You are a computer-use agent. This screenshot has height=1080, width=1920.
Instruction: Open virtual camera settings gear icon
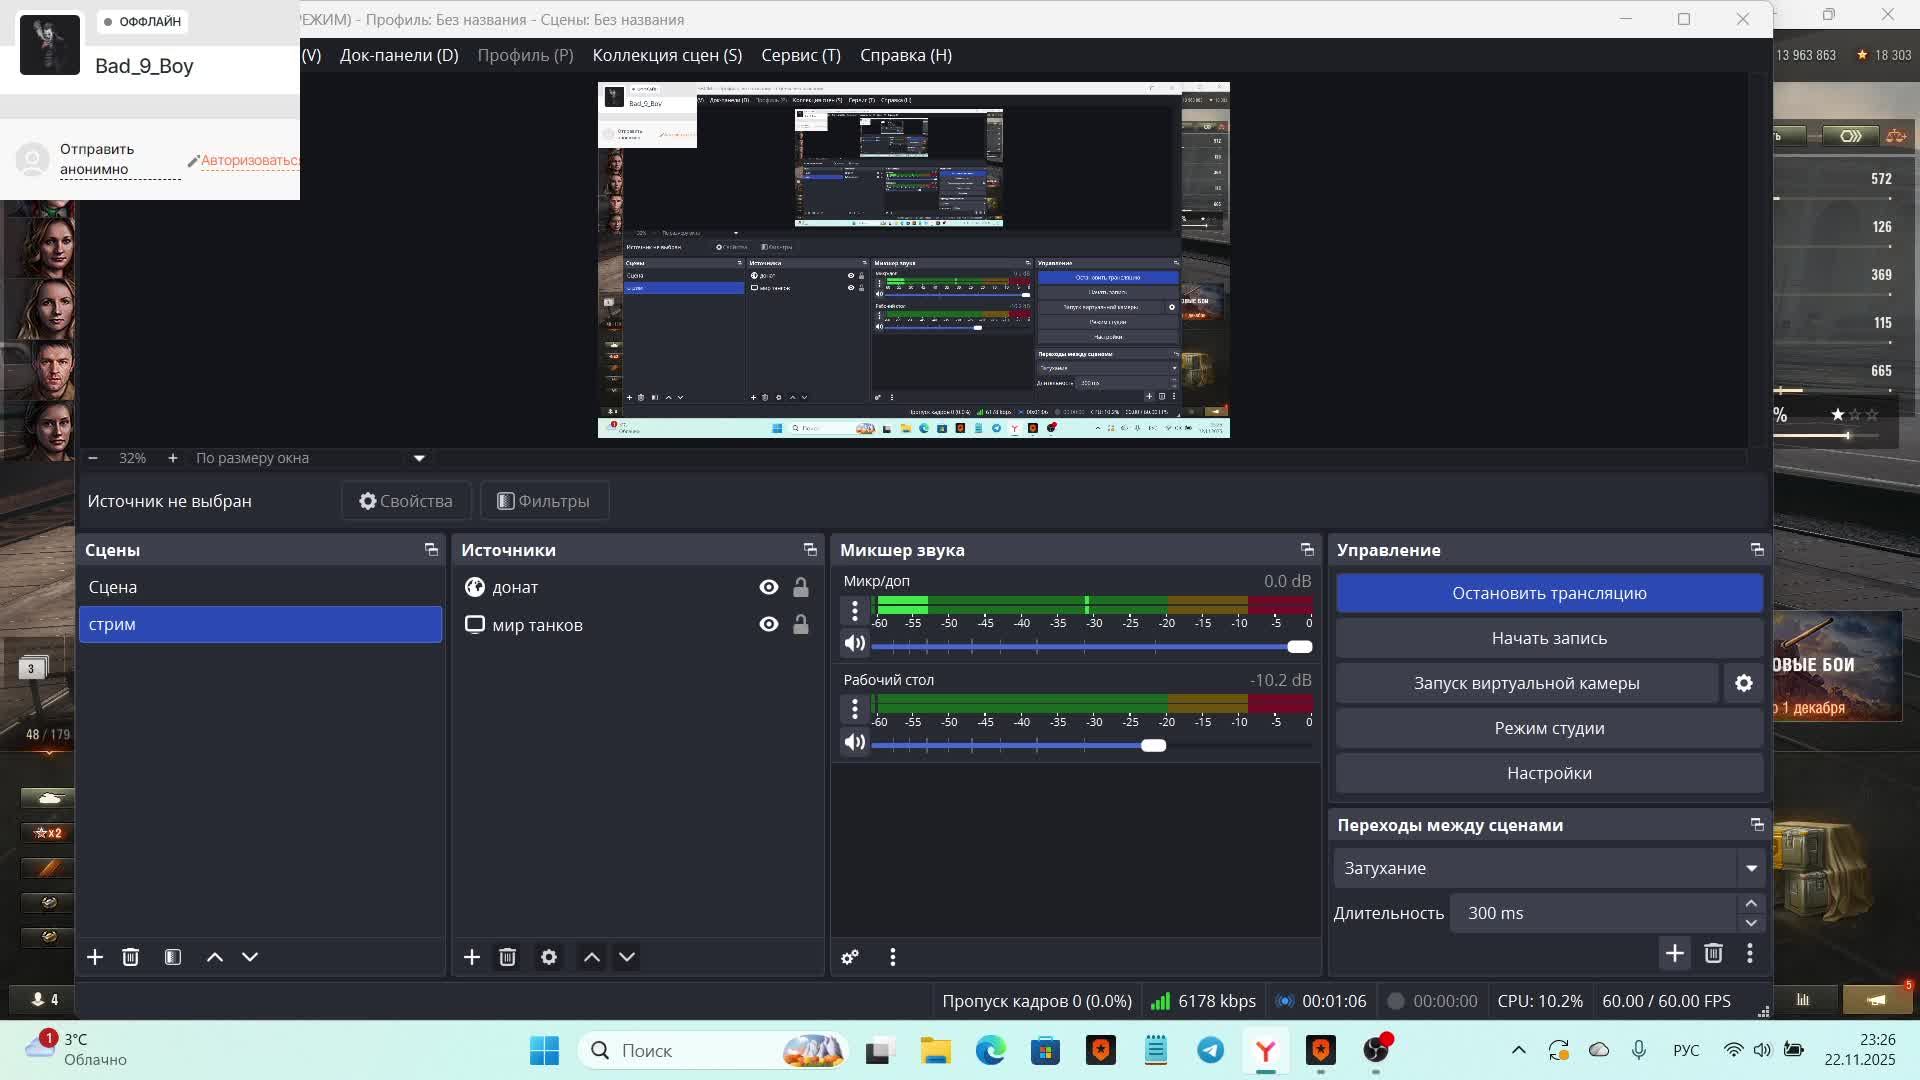1744,683
